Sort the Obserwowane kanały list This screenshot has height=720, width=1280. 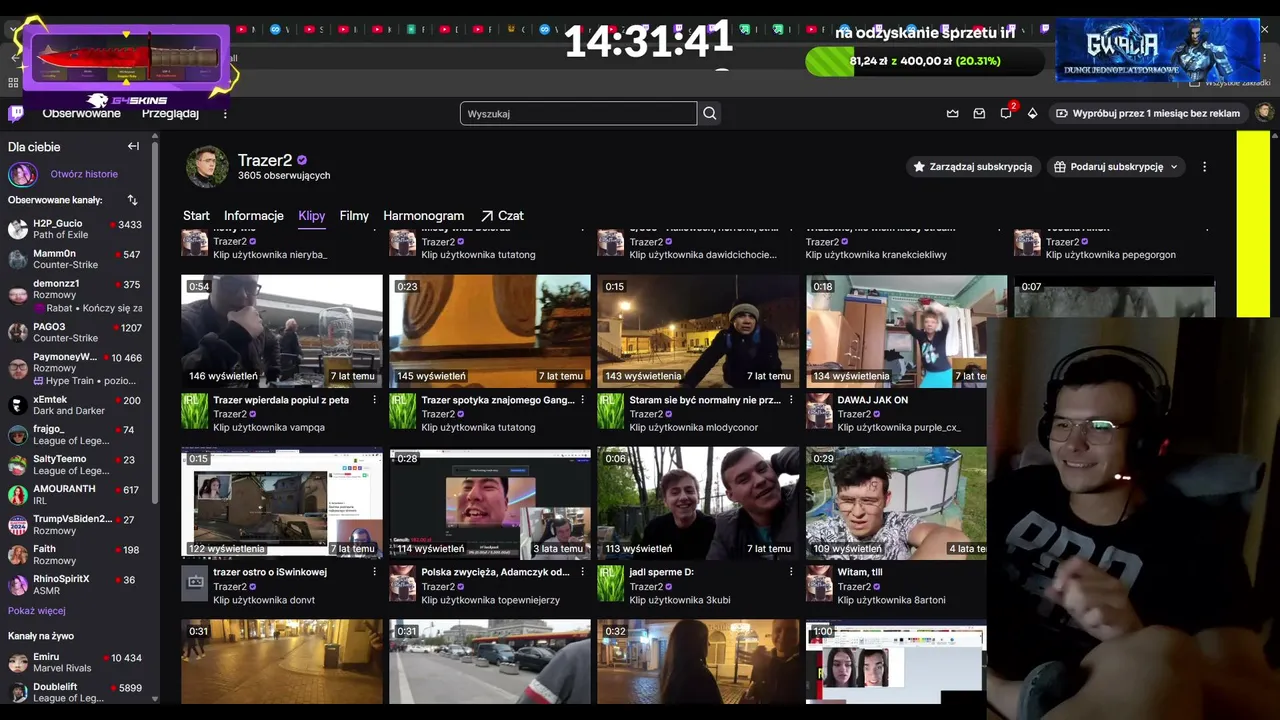tap(132, 200)
